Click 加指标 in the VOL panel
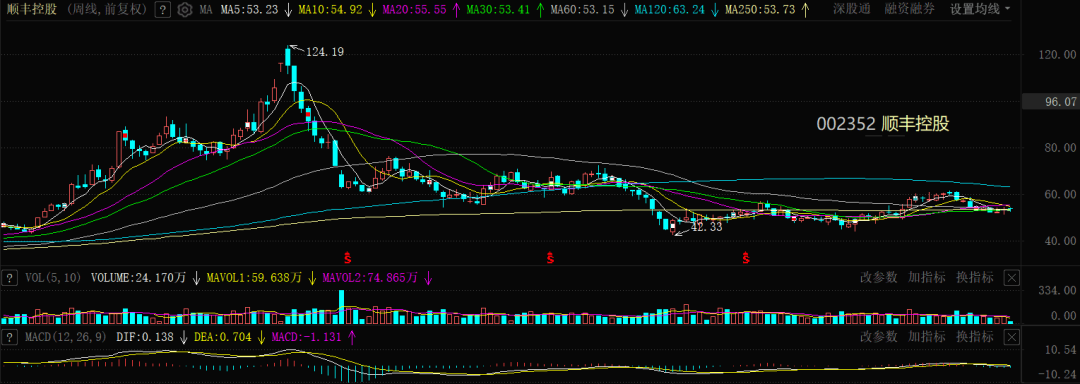The height and width of the screenshot is (384, 1080). 926,277
